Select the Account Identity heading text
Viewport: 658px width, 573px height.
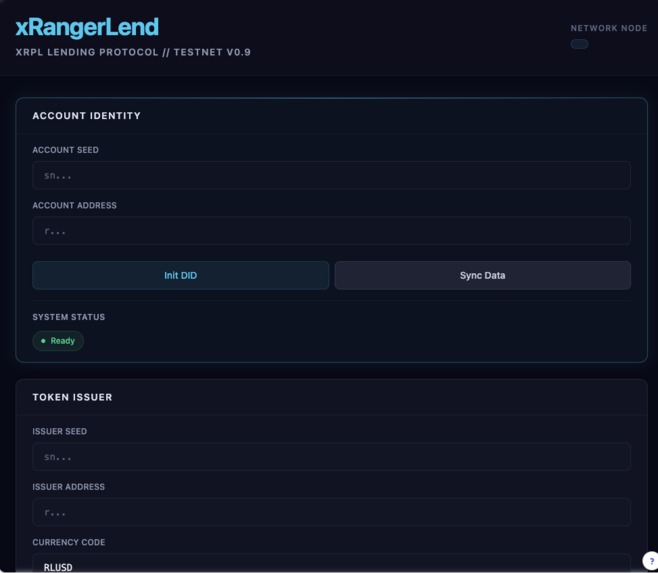86,116
